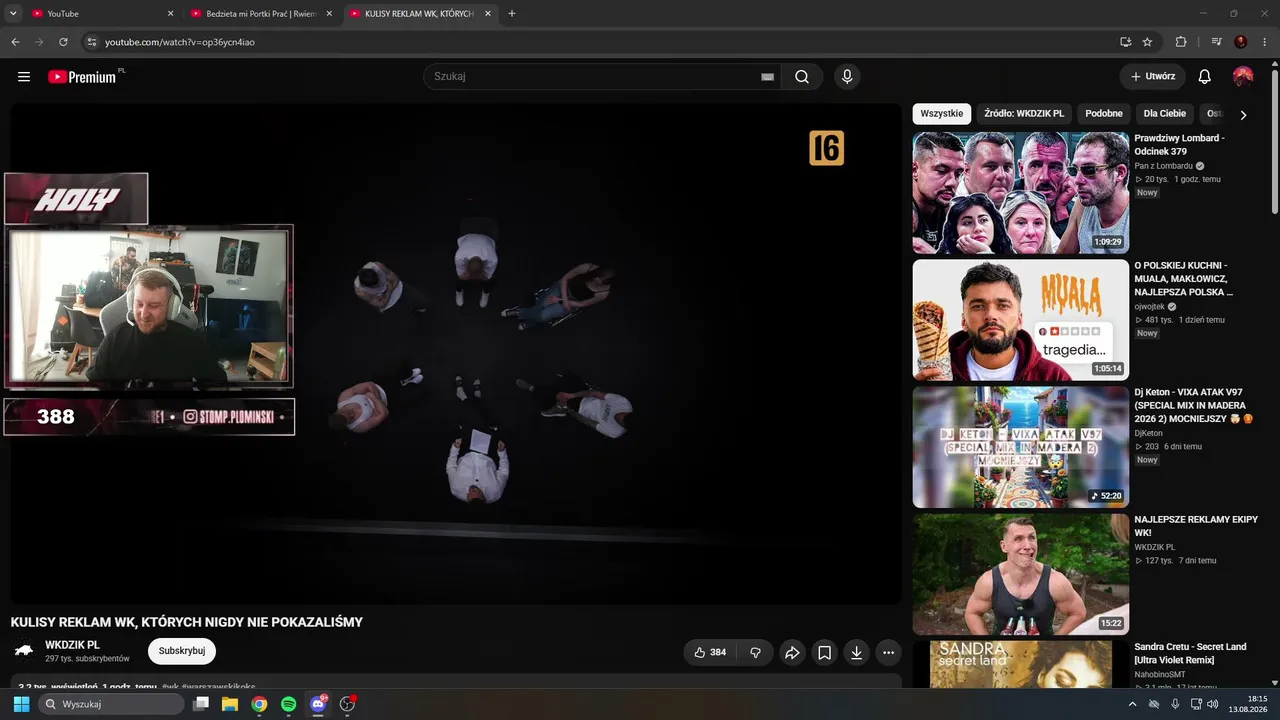Reload the current YouTube page
The width and height of the screenshot is (1280, 720).
[x=63, y=42]
